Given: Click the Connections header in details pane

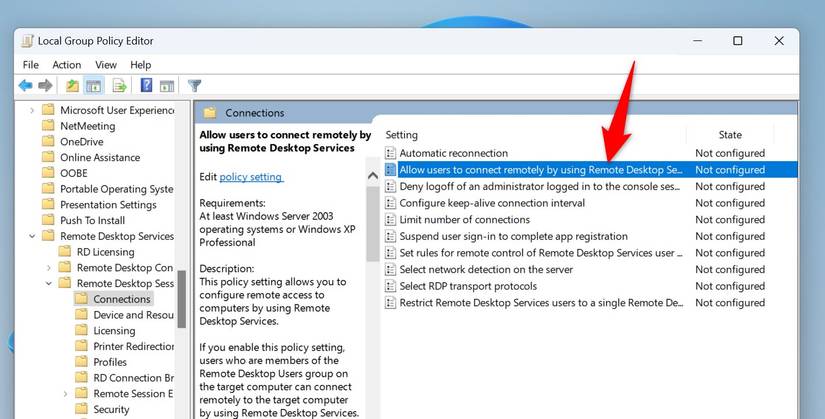Looking at the screenshot, I should pyautogui.click(x=255, y=113).
